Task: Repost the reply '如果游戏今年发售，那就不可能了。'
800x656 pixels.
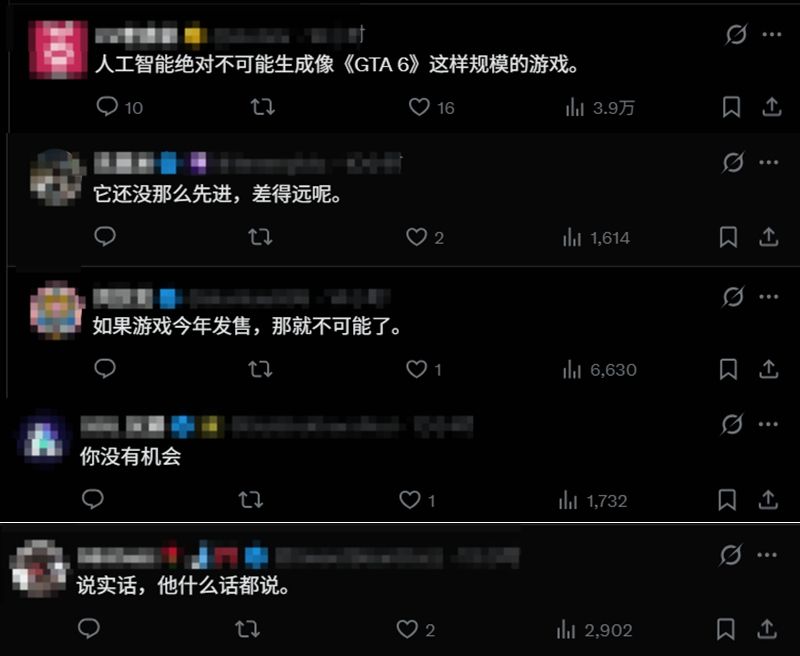Action: 260,369
